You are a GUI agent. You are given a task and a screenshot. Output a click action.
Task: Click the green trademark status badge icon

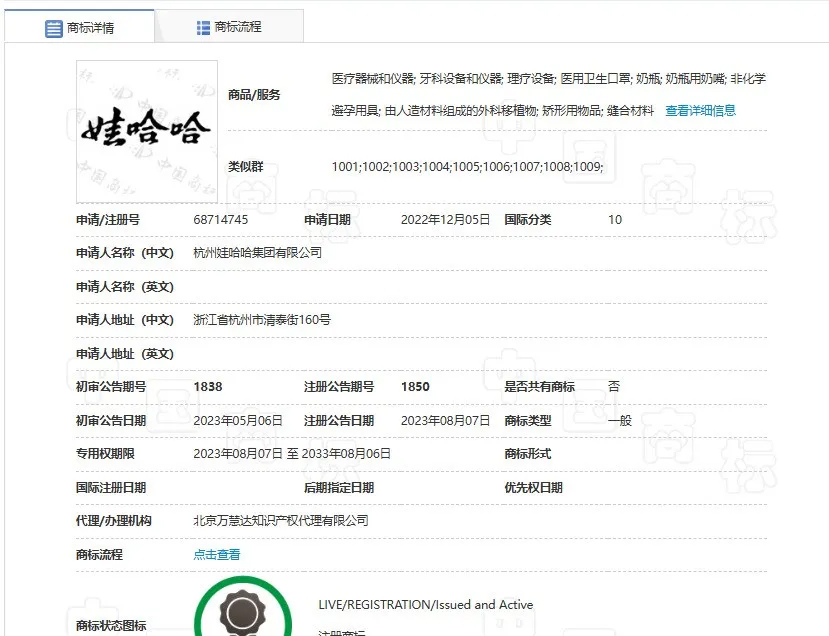pos(243,608)
